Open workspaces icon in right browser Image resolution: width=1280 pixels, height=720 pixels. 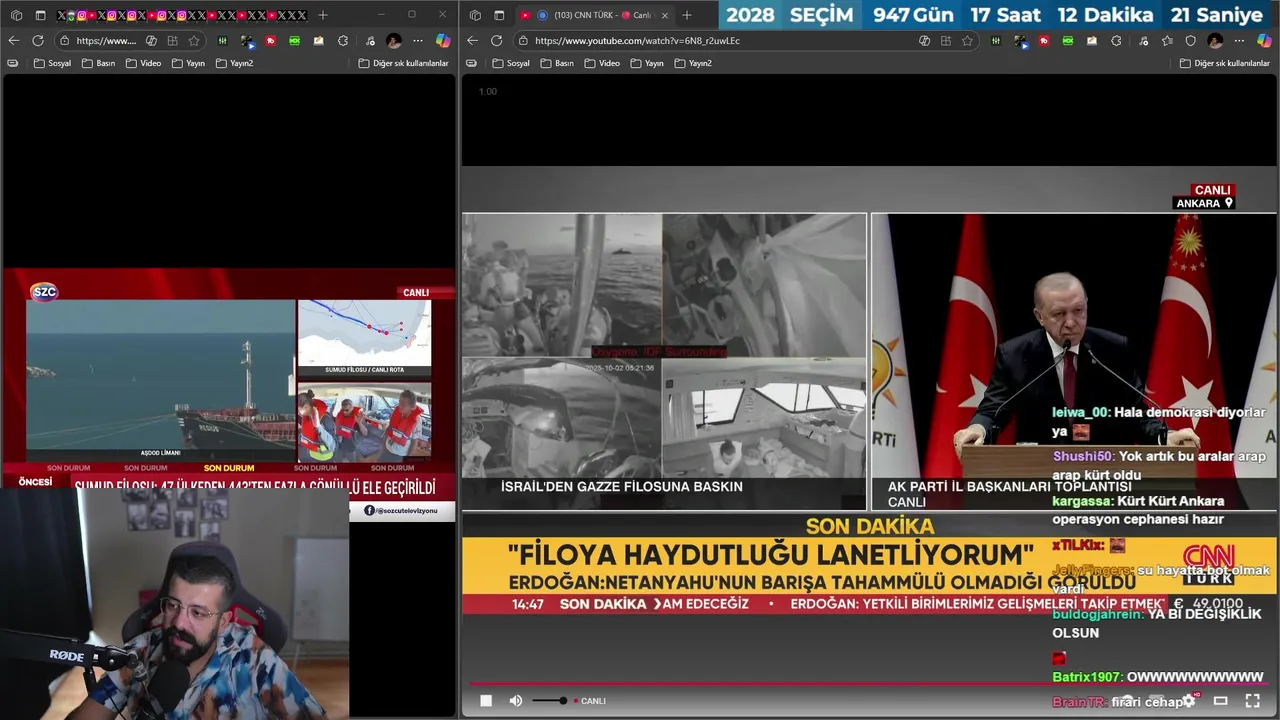click(475, 15)
